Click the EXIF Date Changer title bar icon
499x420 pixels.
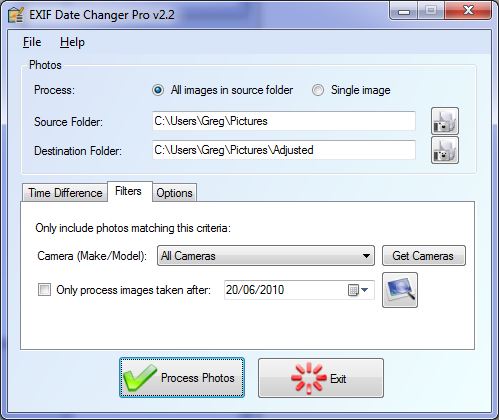pos(16,15)
